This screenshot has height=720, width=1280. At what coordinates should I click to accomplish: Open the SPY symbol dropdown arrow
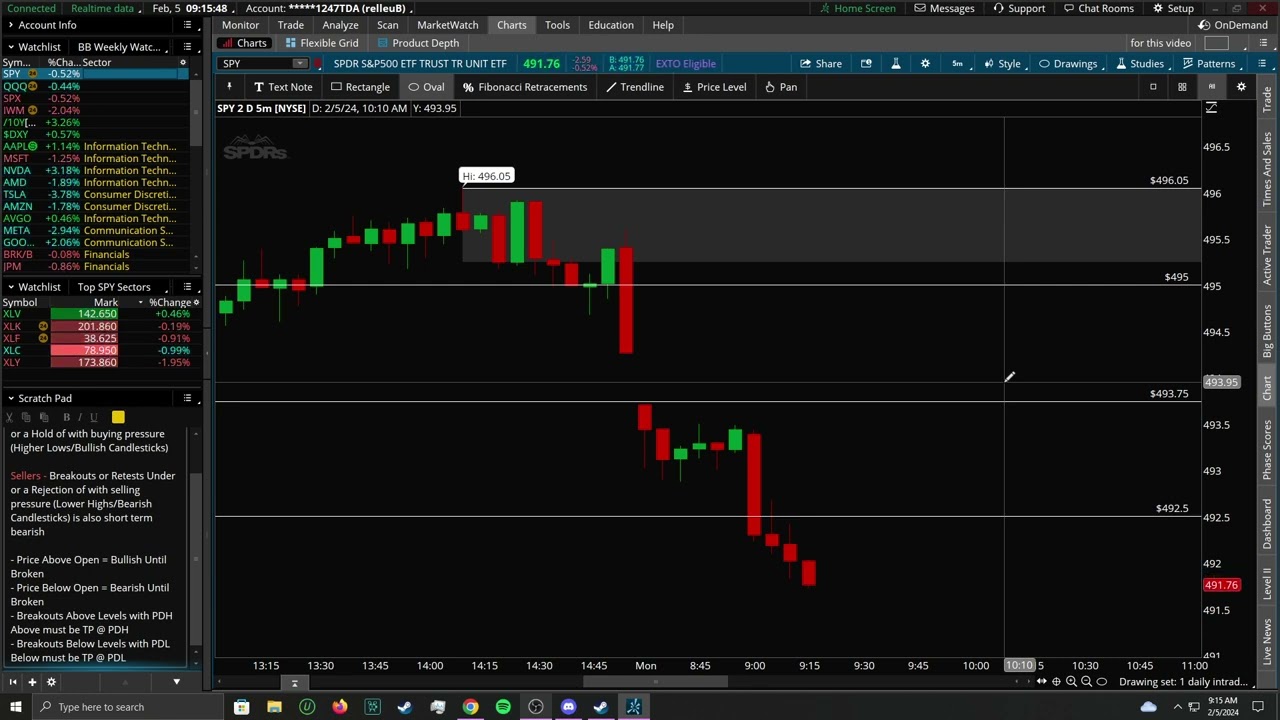299,64
